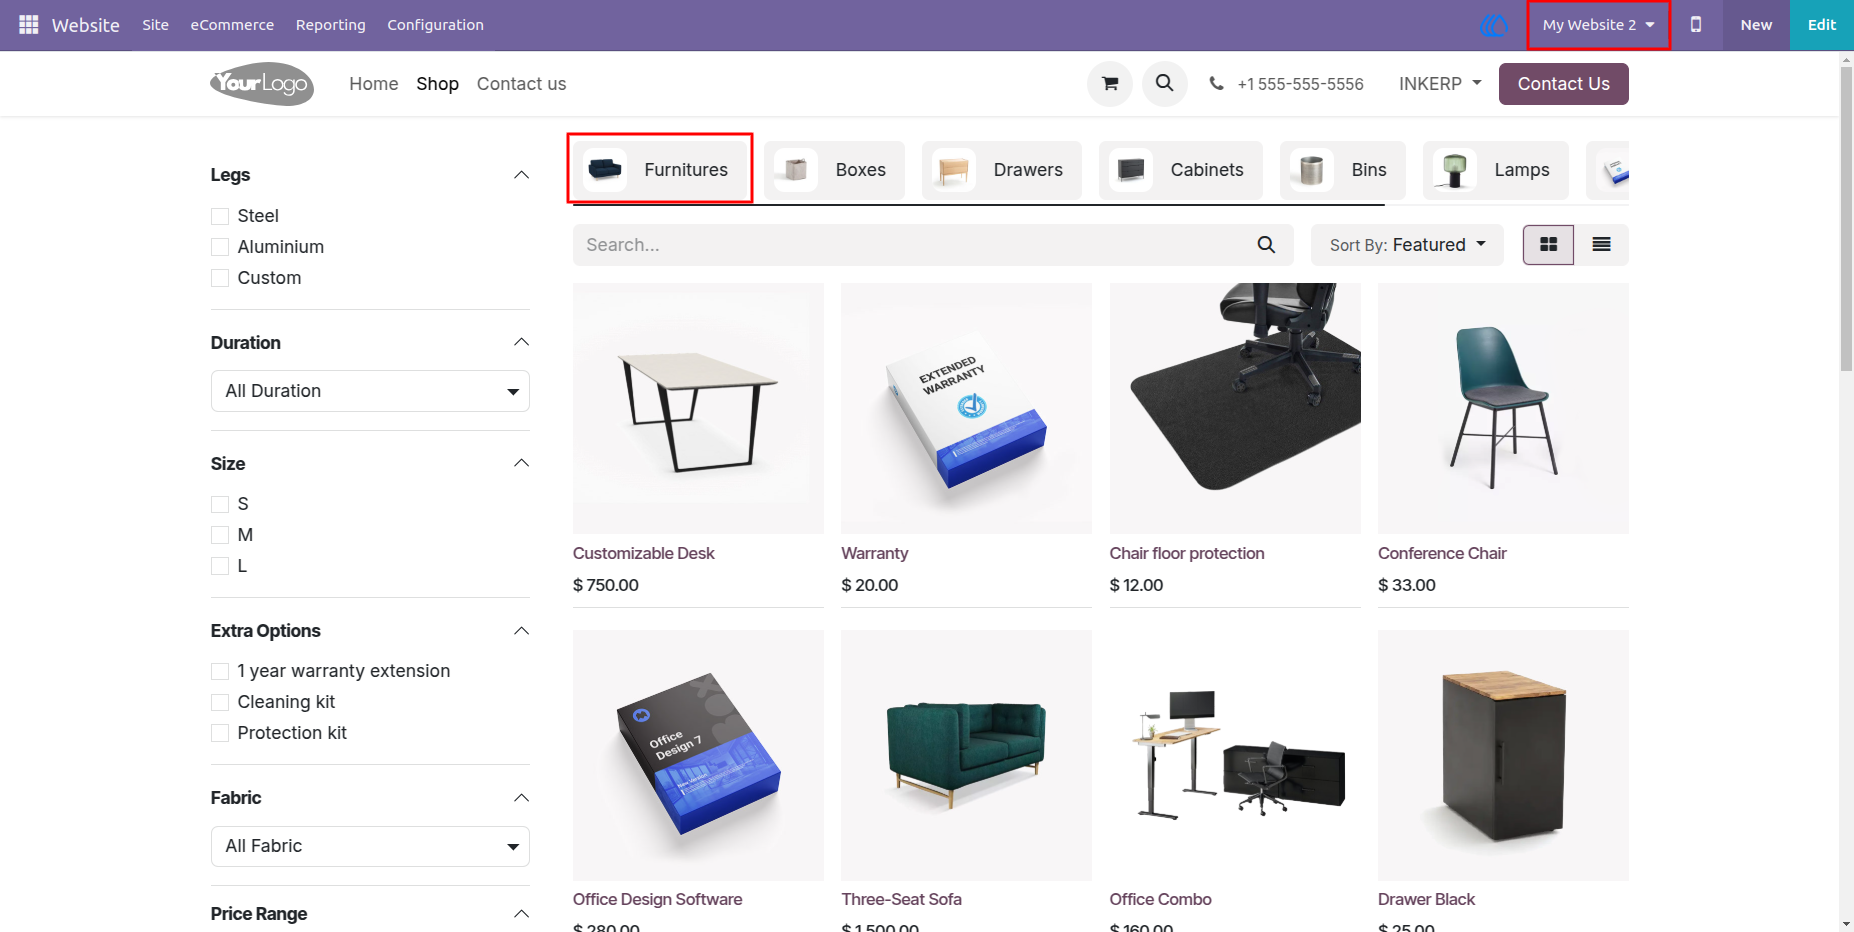Check the size S filter

point(220,504)
